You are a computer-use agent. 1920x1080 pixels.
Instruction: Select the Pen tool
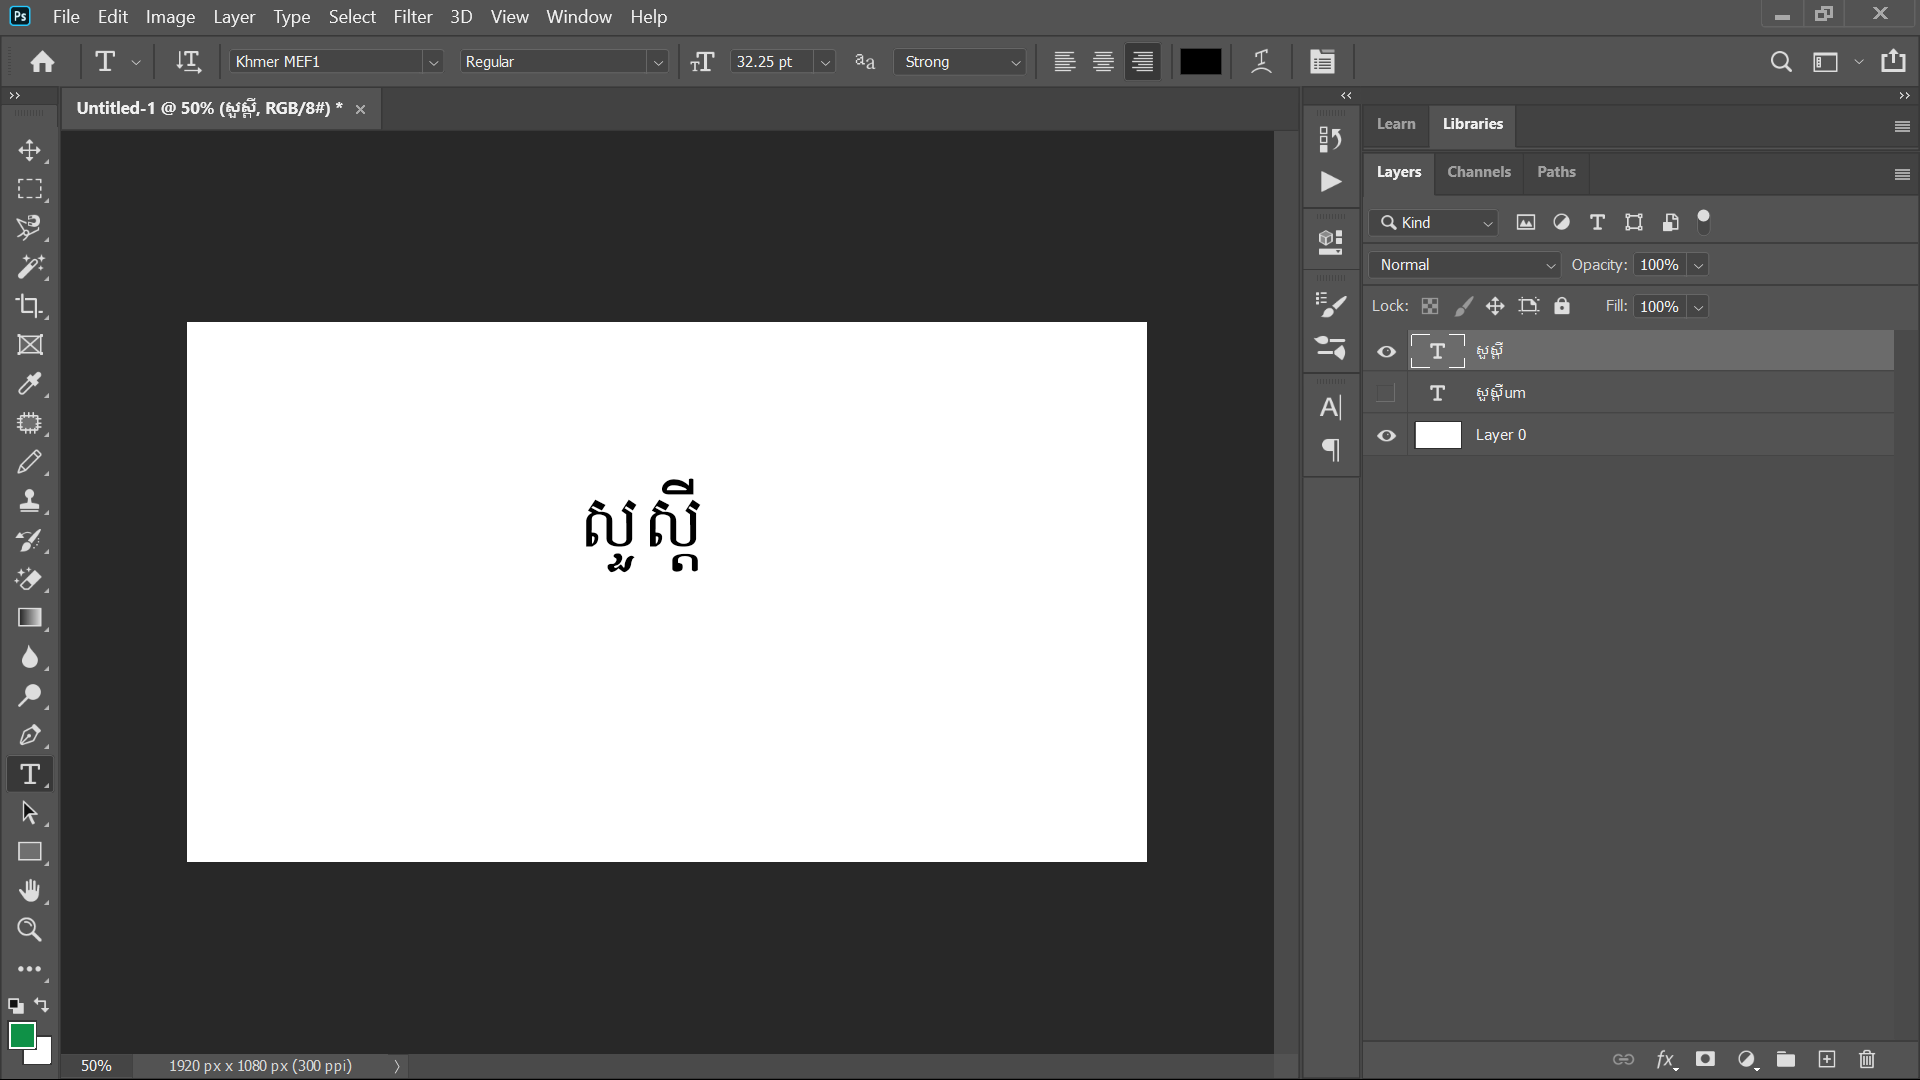[x=30, y=735]
